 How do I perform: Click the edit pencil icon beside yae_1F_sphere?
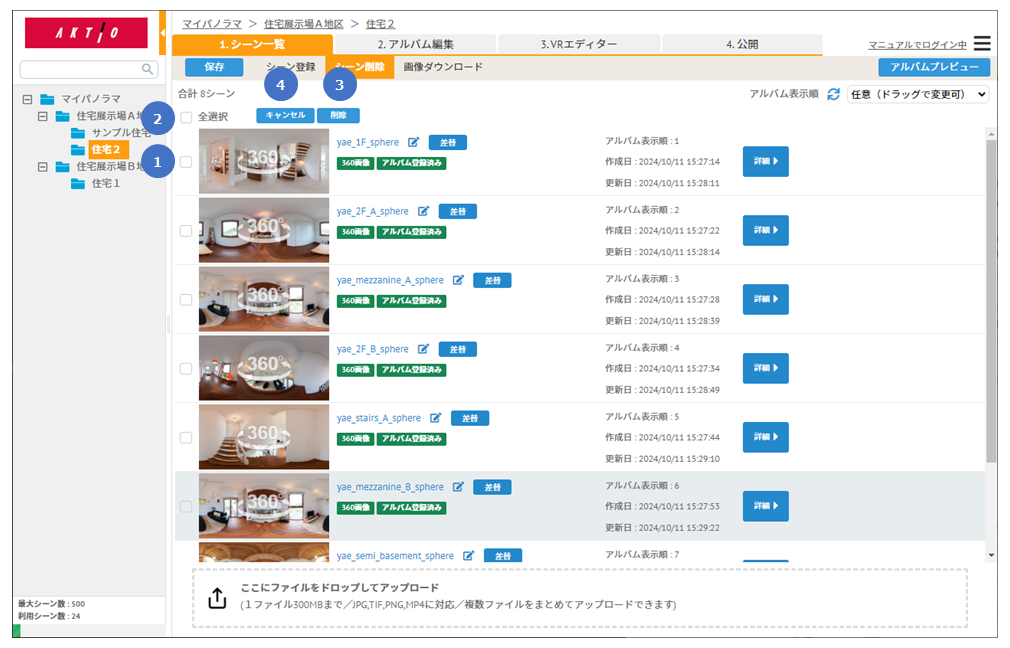(x=414, y=142)
